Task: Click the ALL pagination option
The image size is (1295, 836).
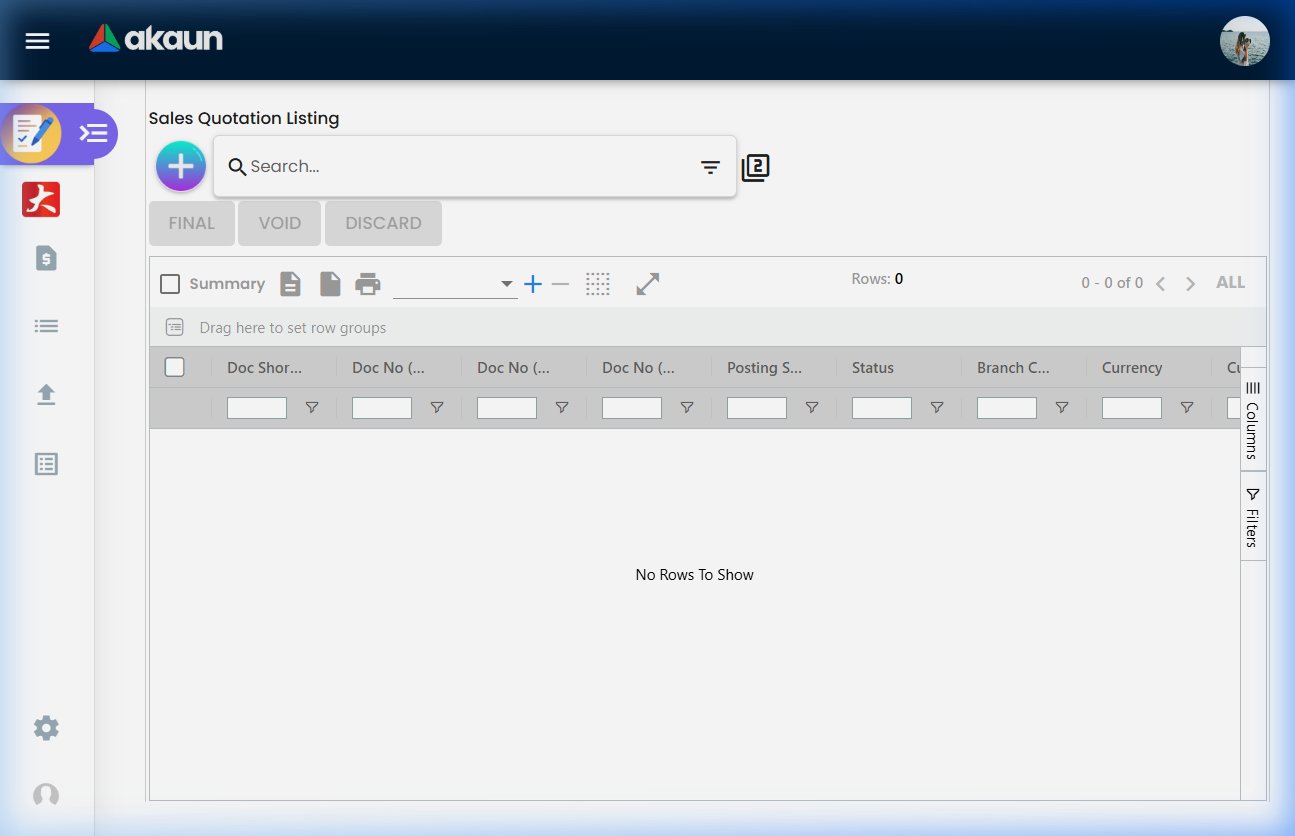Action: tap(1230, 282)
